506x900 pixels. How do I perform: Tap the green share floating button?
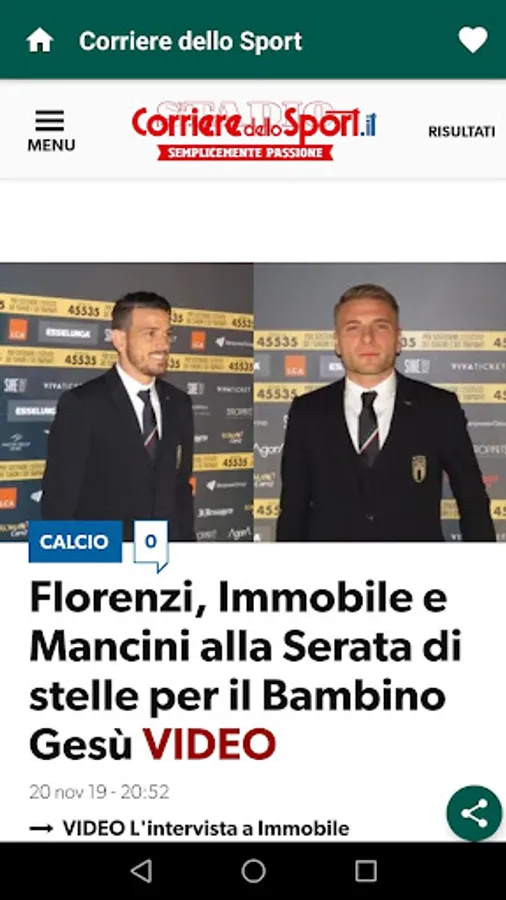[474, 813]
